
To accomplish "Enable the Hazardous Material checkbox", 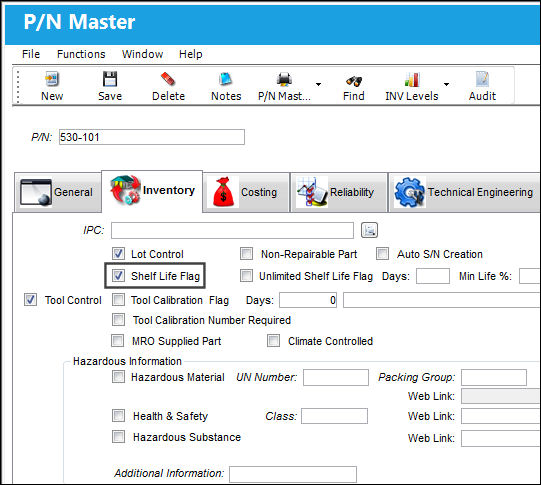I will (x=118, y=377).
